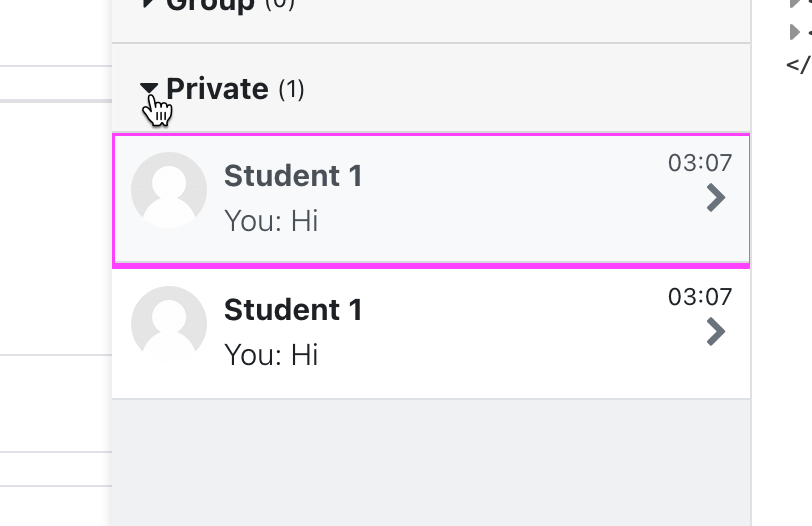Click the Group heading label
Viewport: 812px width, 526px height.
pos(211,5)
